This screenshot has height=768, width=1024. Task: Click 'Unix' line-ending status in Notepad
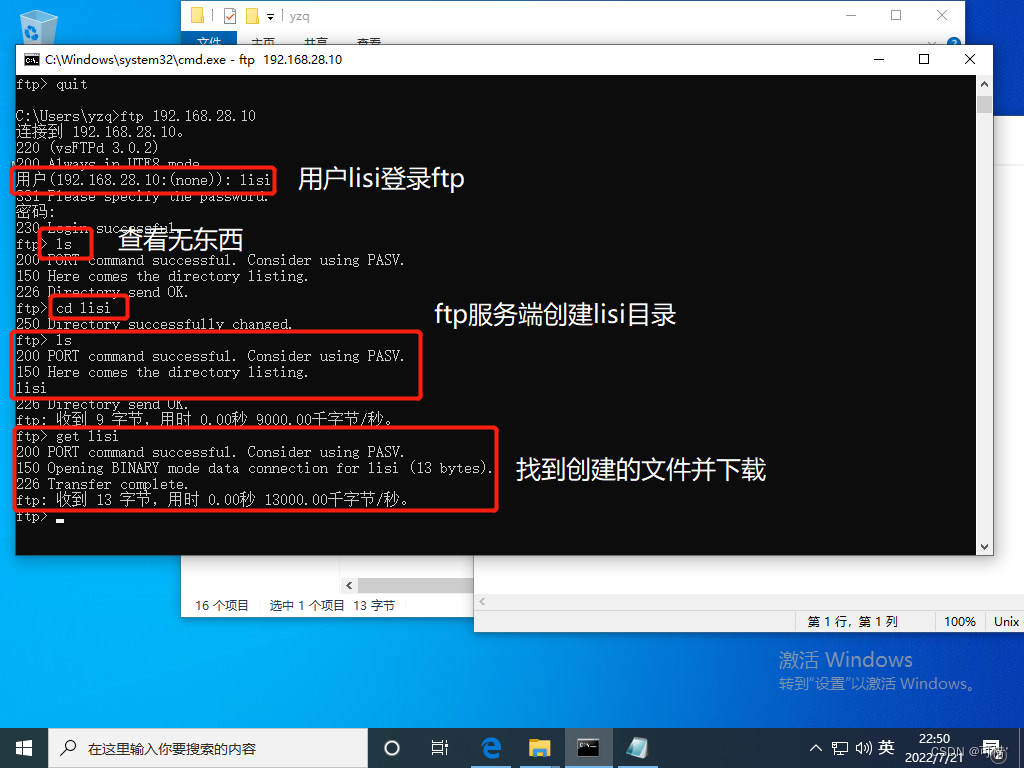point(1006,621)
